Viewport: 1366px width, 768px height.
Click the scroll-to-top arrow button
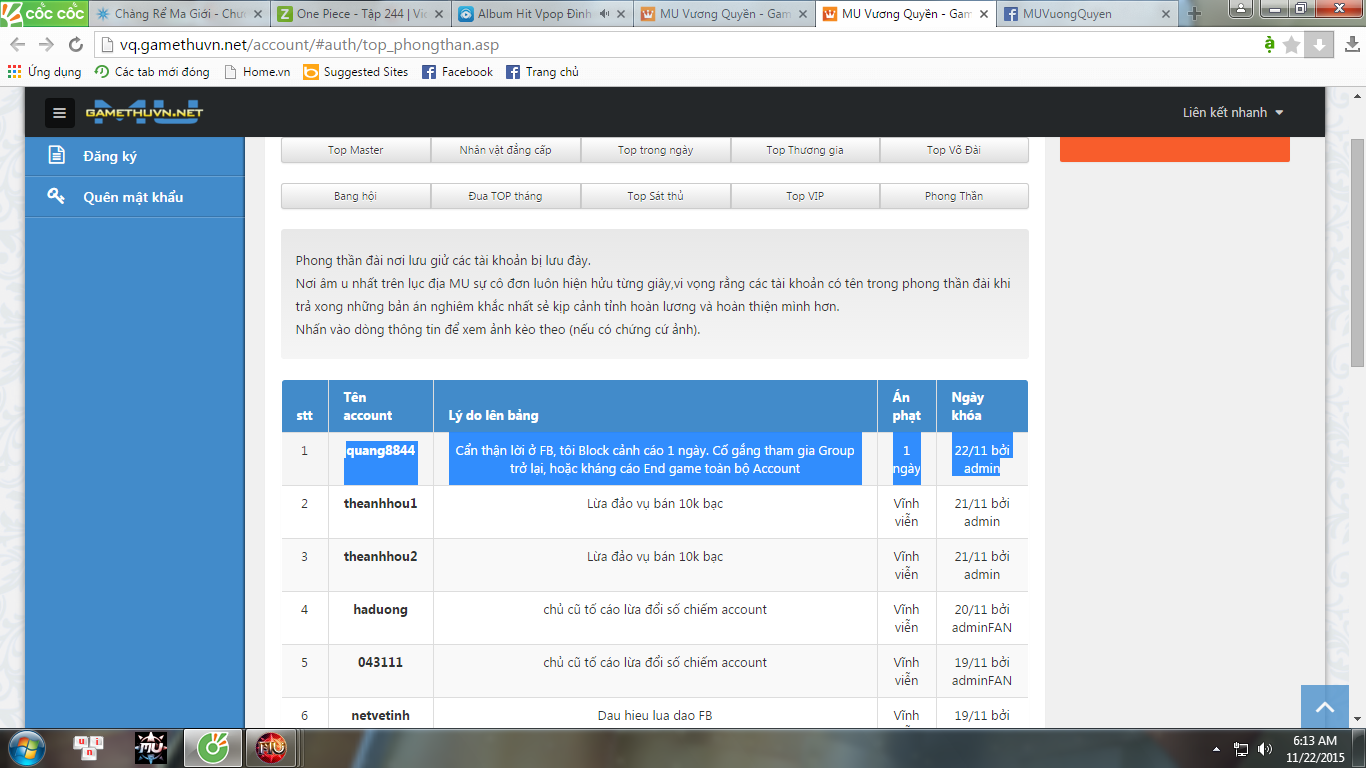point(1325,707)
